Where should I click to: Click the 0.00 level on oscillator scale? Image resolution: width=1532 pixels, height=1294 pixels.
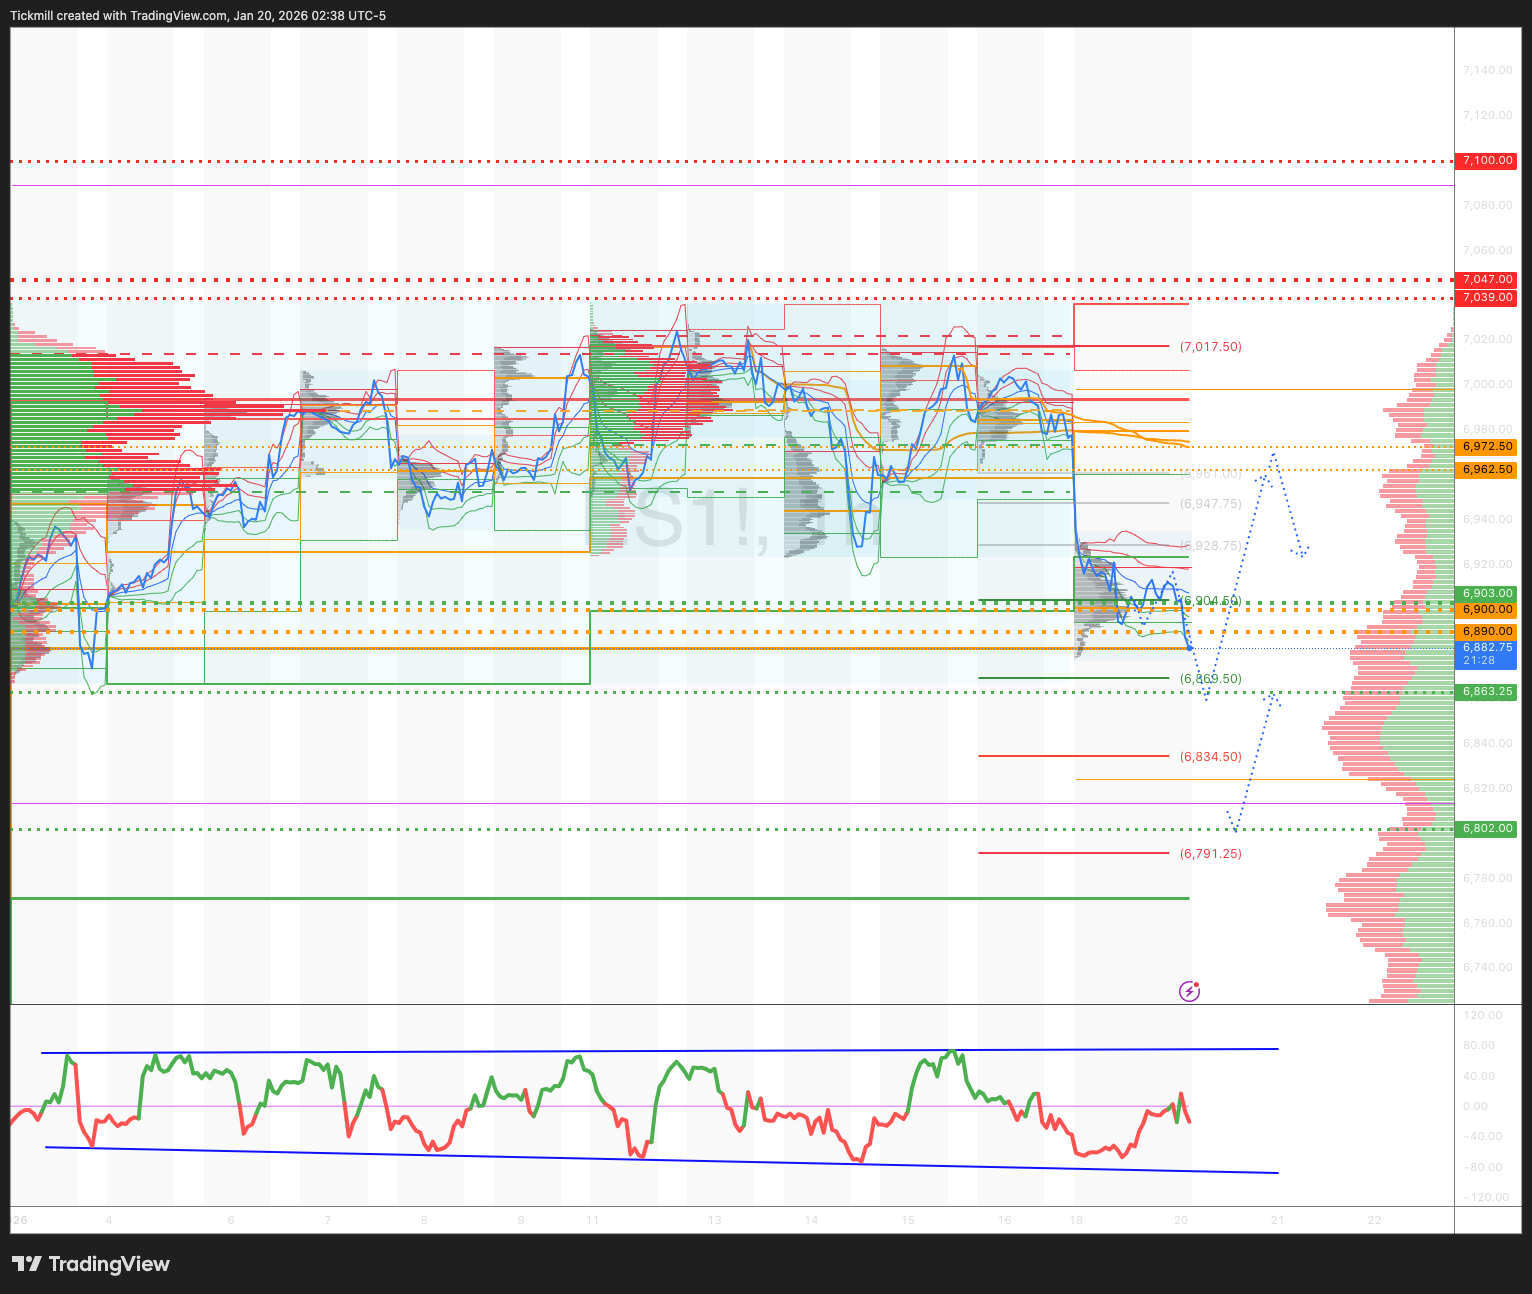1475,1106
